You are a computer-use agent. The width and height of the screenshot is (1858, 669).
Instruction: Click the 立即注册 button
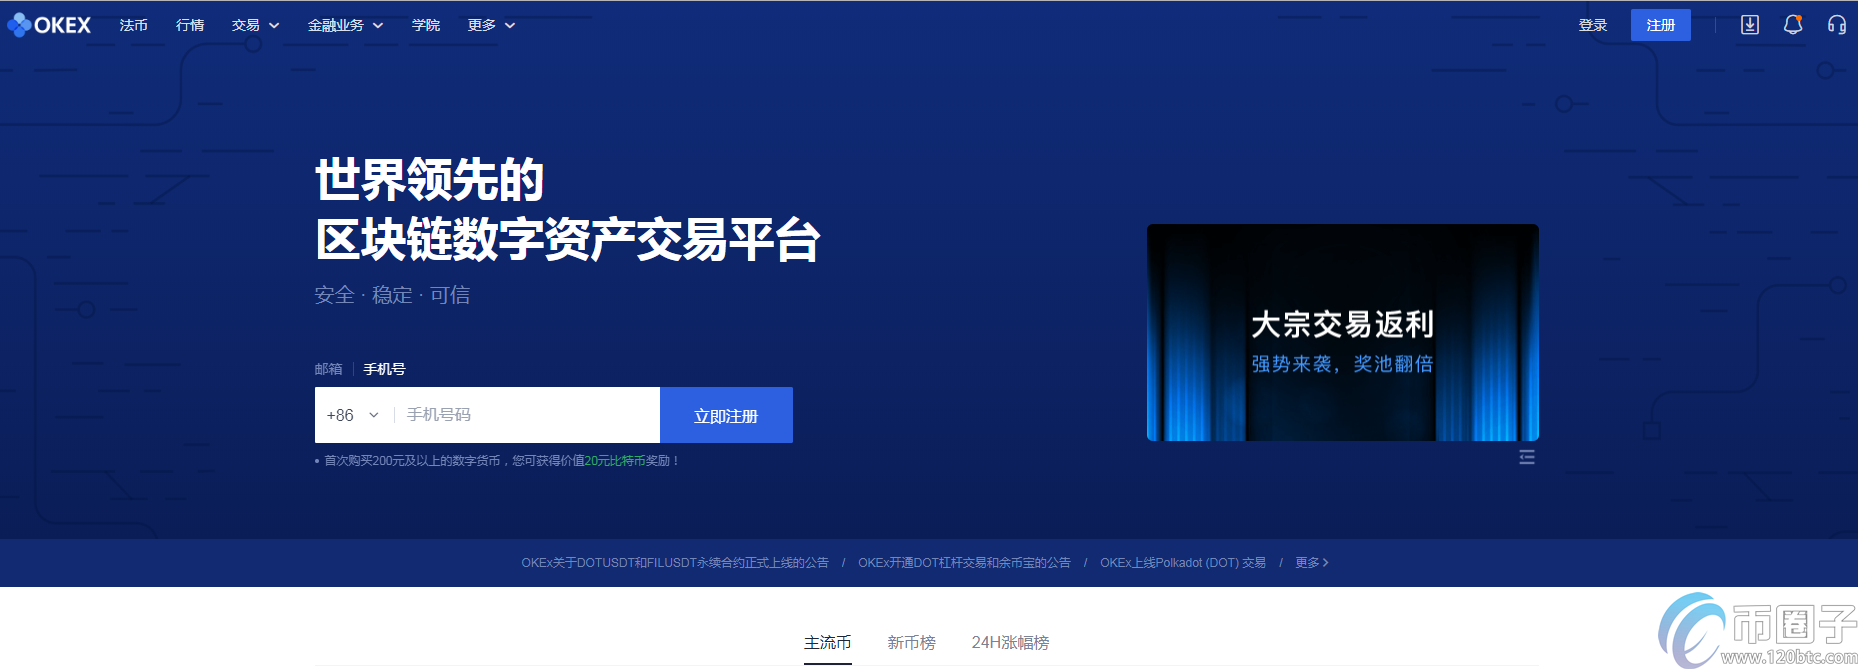726,415
